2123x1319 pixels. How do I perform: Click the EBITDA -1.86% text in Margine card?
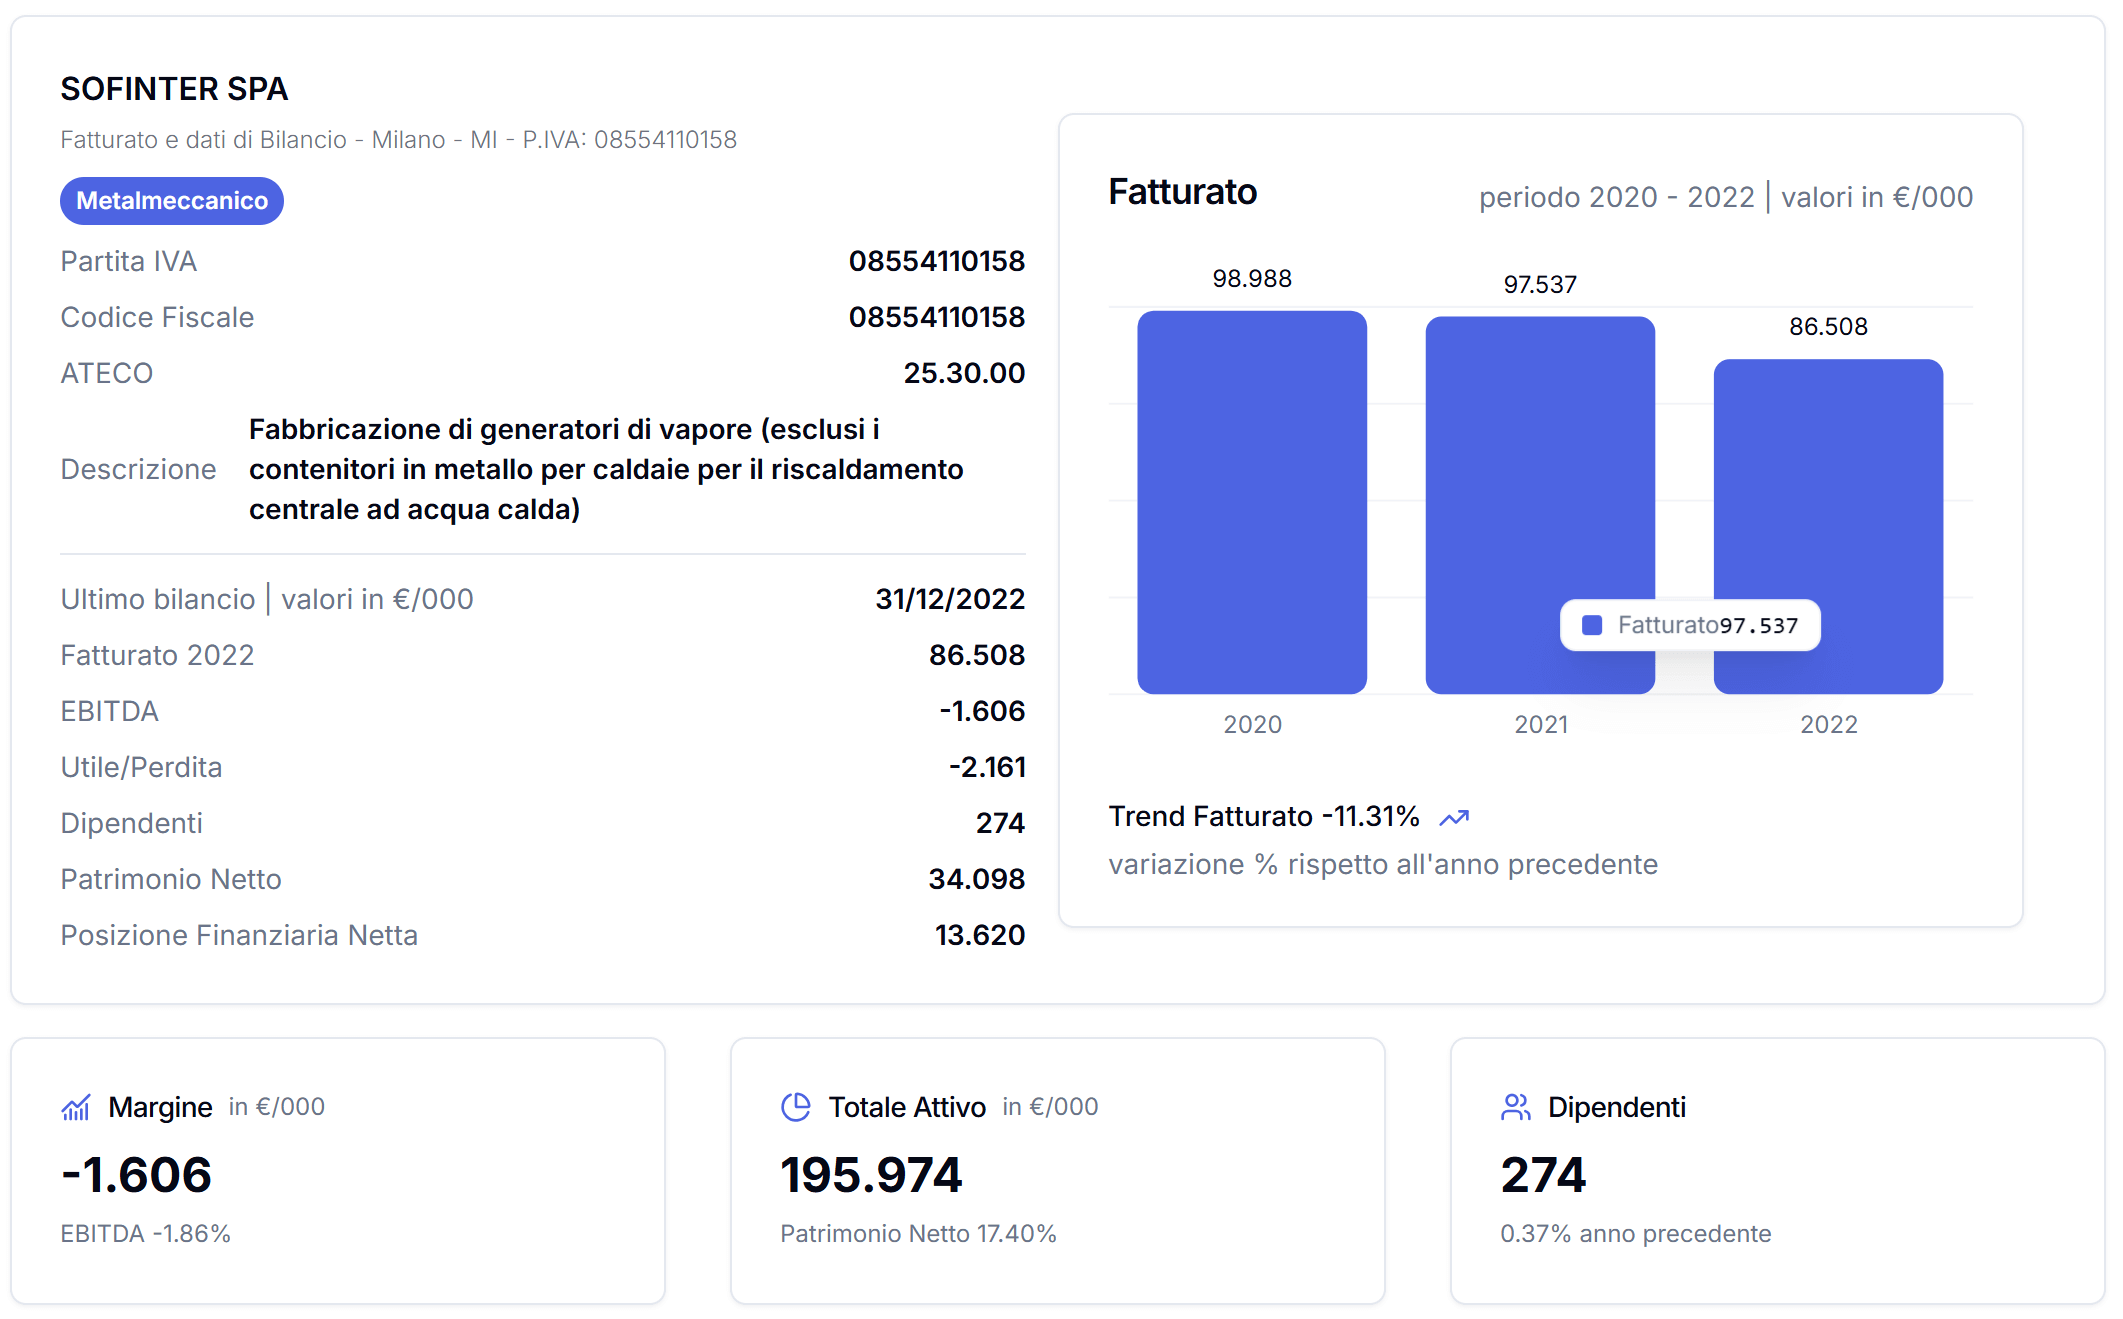(146, 1234)
